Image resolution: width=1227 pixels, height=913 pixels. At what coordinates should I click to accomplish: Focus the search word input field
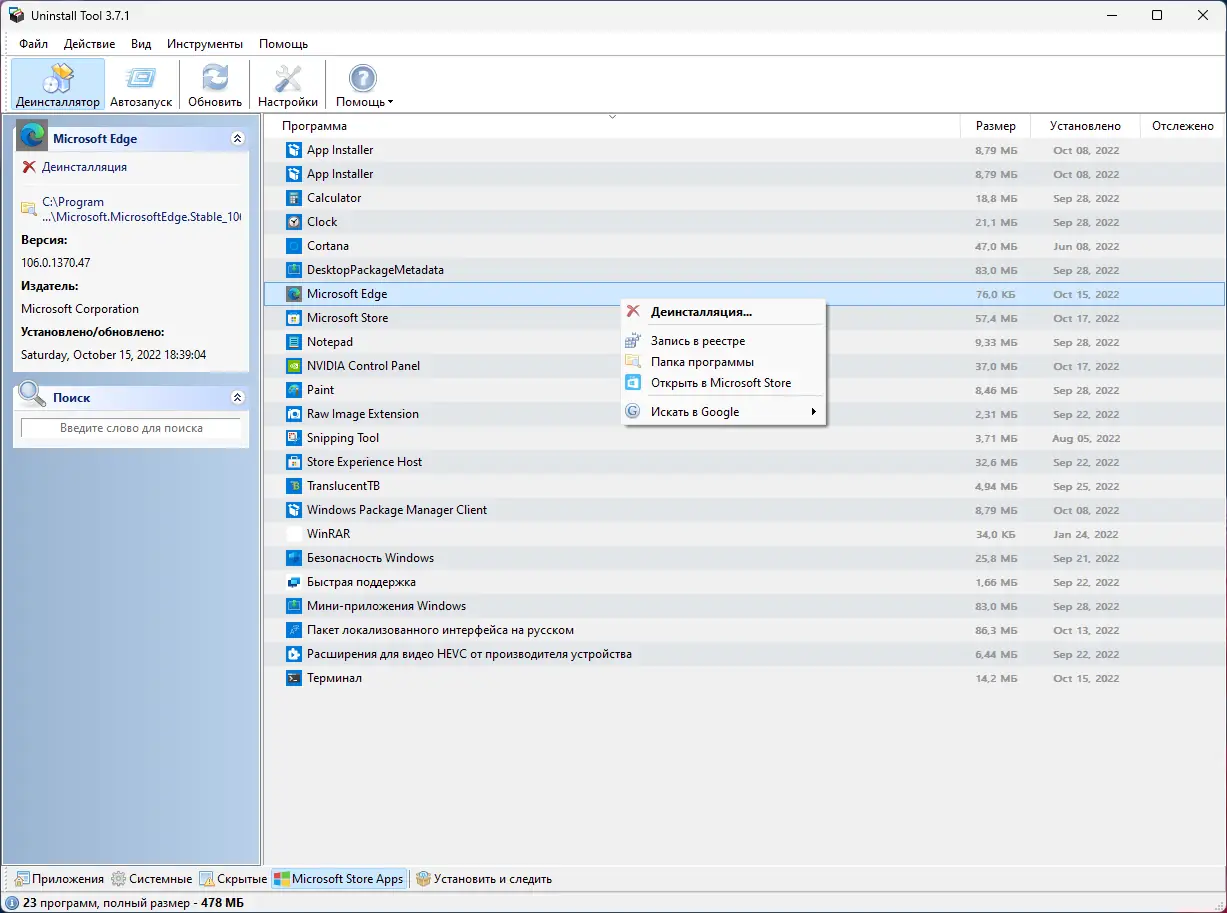tap(131, 428)
